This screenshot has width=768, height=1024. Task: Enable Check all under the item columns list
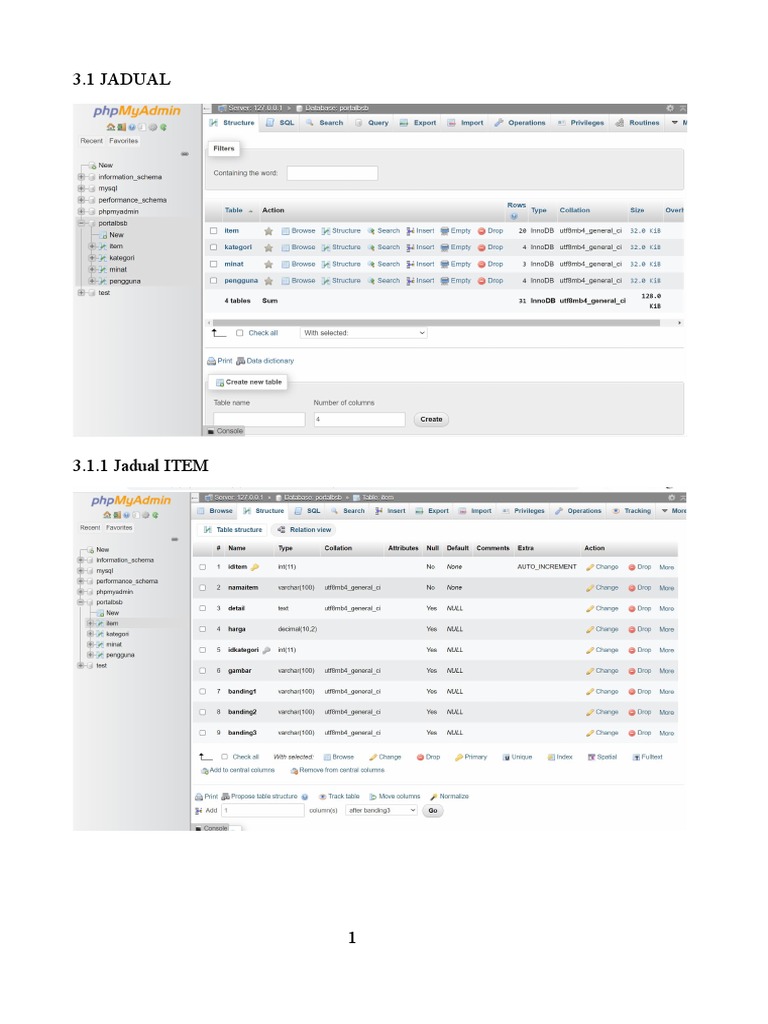[224, 757]
